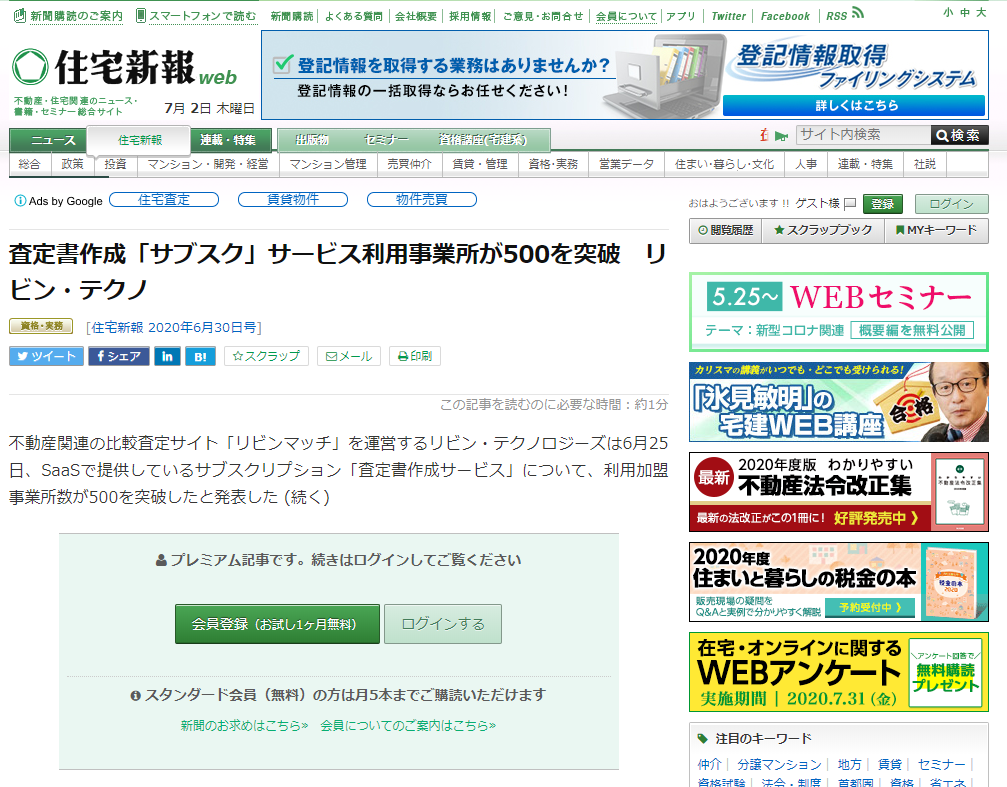Select the 資格·実務 category in menu bar

tap(553, 164)
